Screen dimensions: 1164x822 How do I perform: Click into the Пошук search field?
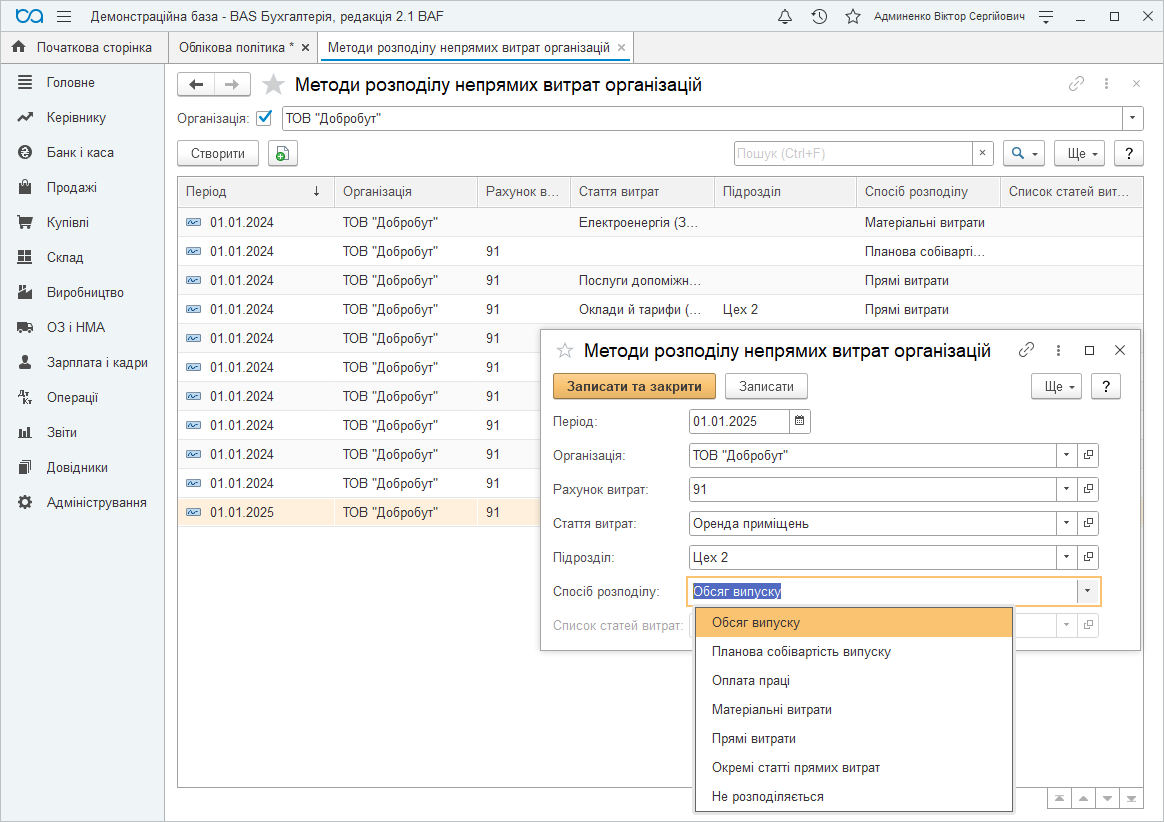click(x=853, y=153)
